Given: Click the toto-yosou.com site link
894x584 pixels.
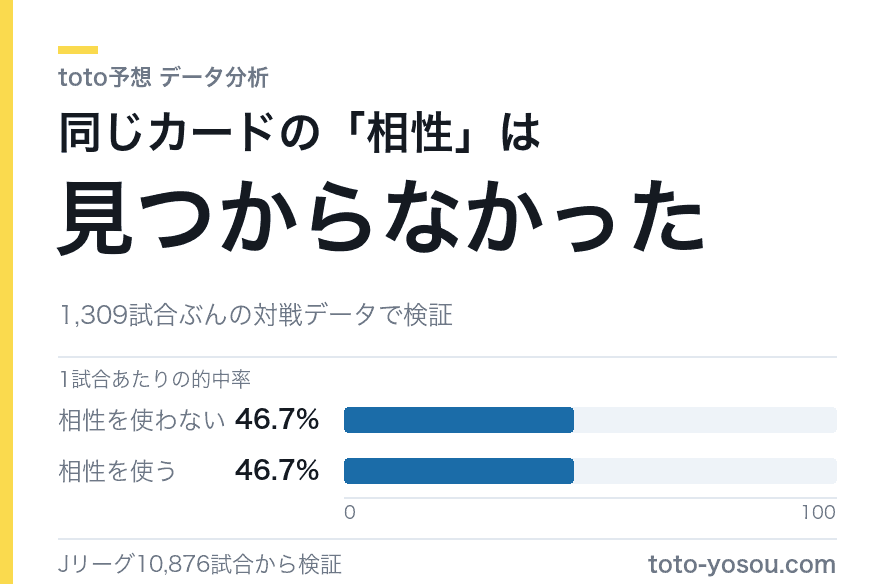Looking at the screenshot, I should pyautogui.click(x=742, y=565).
